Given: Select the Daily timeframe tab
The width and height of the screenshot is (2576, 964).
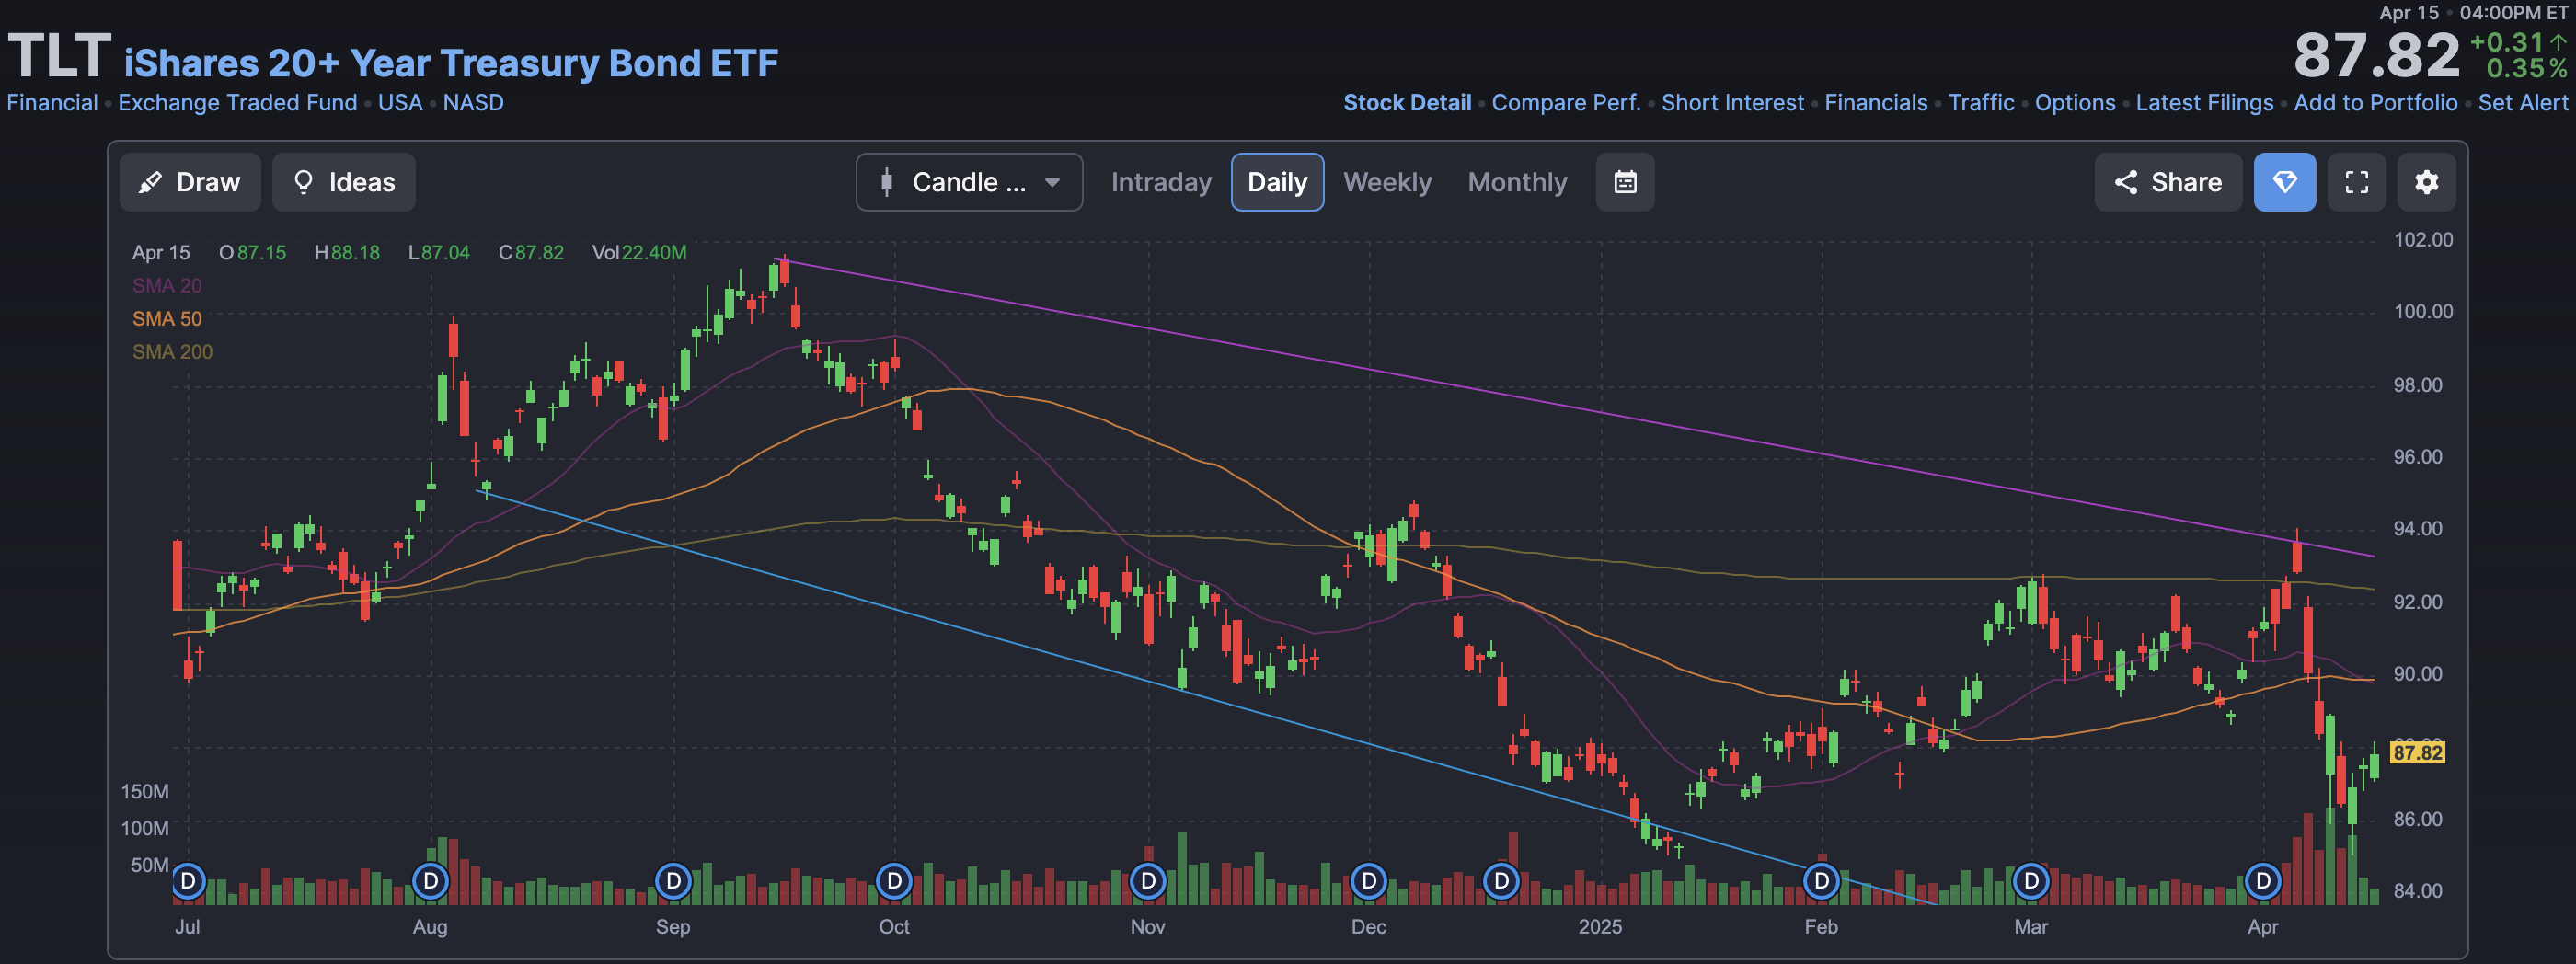Looking at the screenshot, I should tap(1277, 182).
